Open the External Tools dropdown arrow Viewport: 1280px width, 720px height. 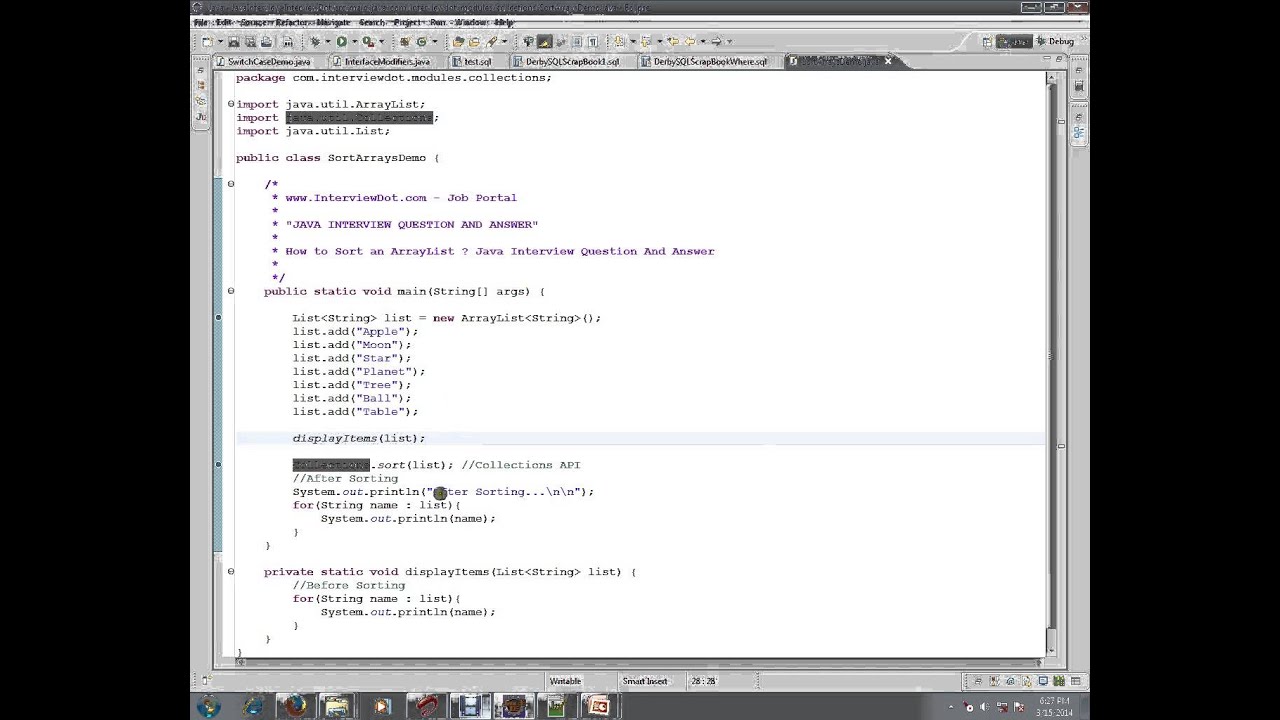381,41
